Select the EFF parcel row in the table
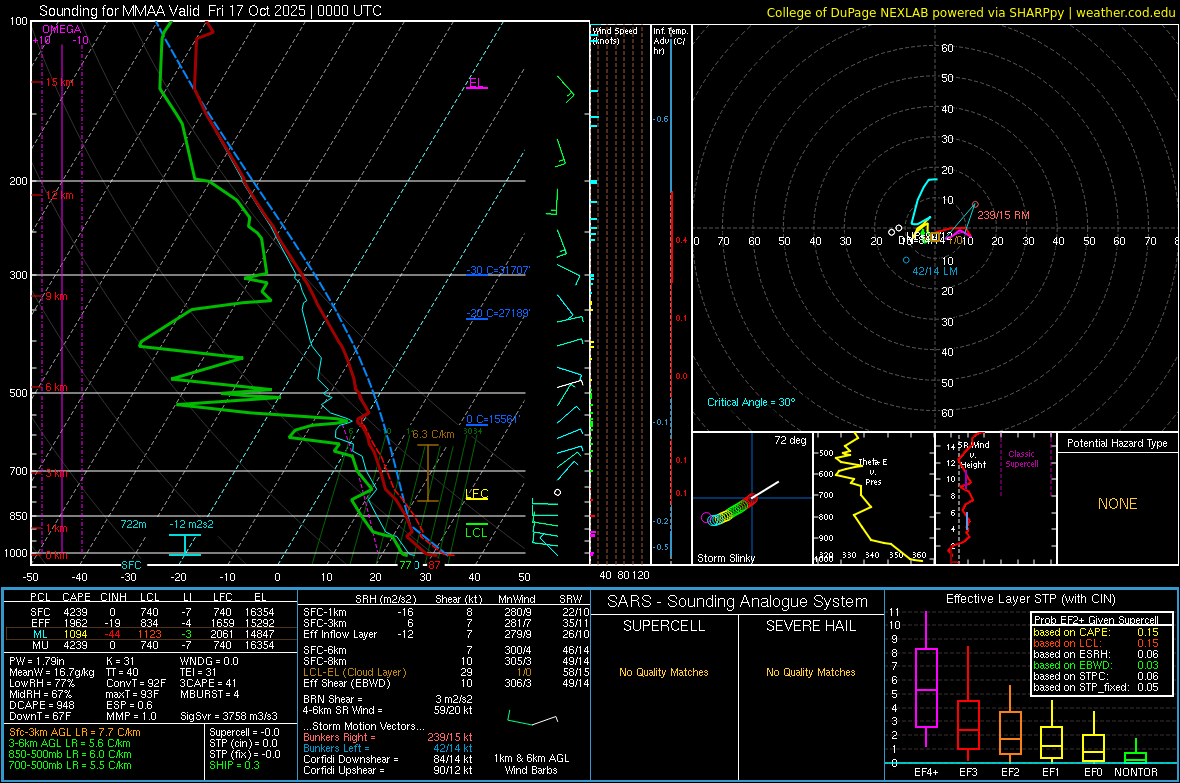The width and height of the screenshot is (1180, 783). point(151,623)
